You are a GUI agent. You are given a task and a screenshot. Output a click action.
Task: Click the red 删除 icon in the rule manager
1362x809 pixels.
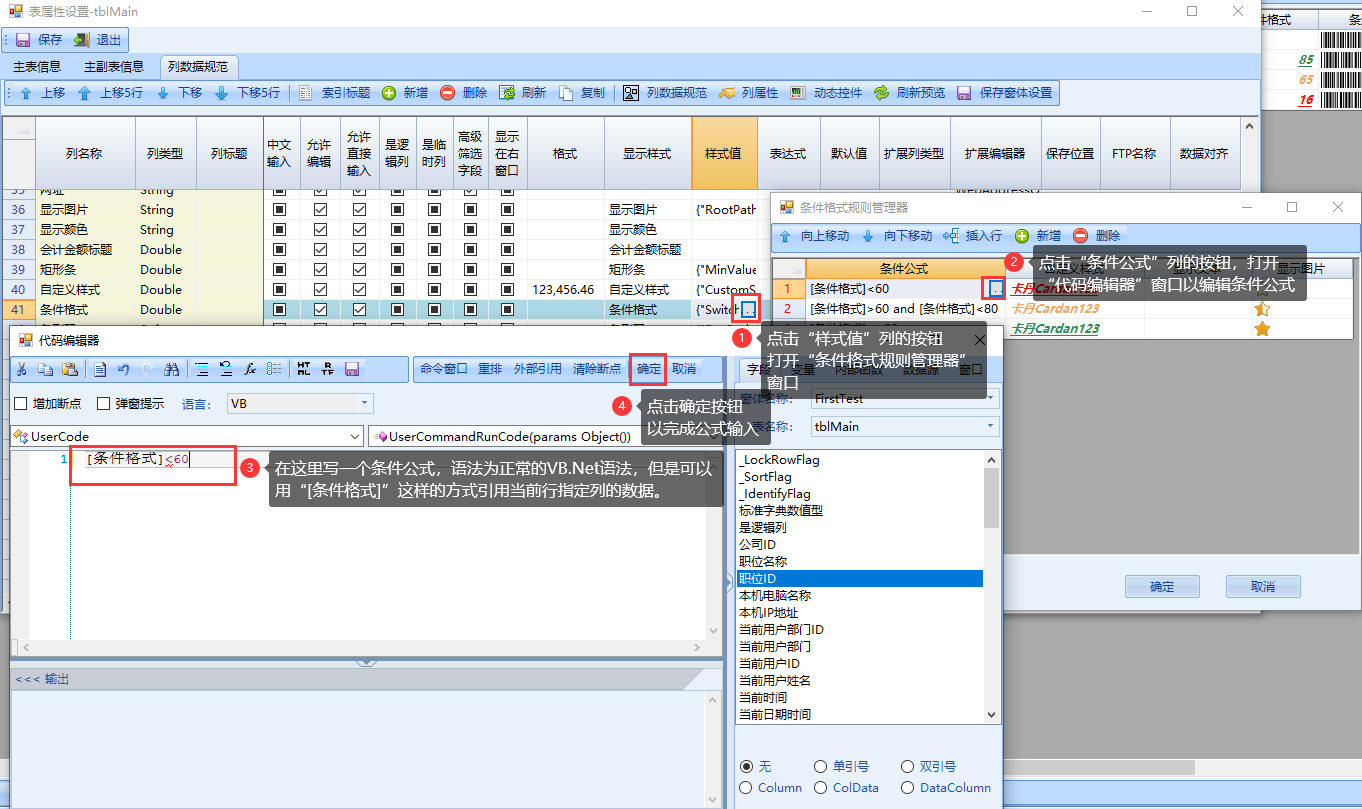coord(1081,236)
